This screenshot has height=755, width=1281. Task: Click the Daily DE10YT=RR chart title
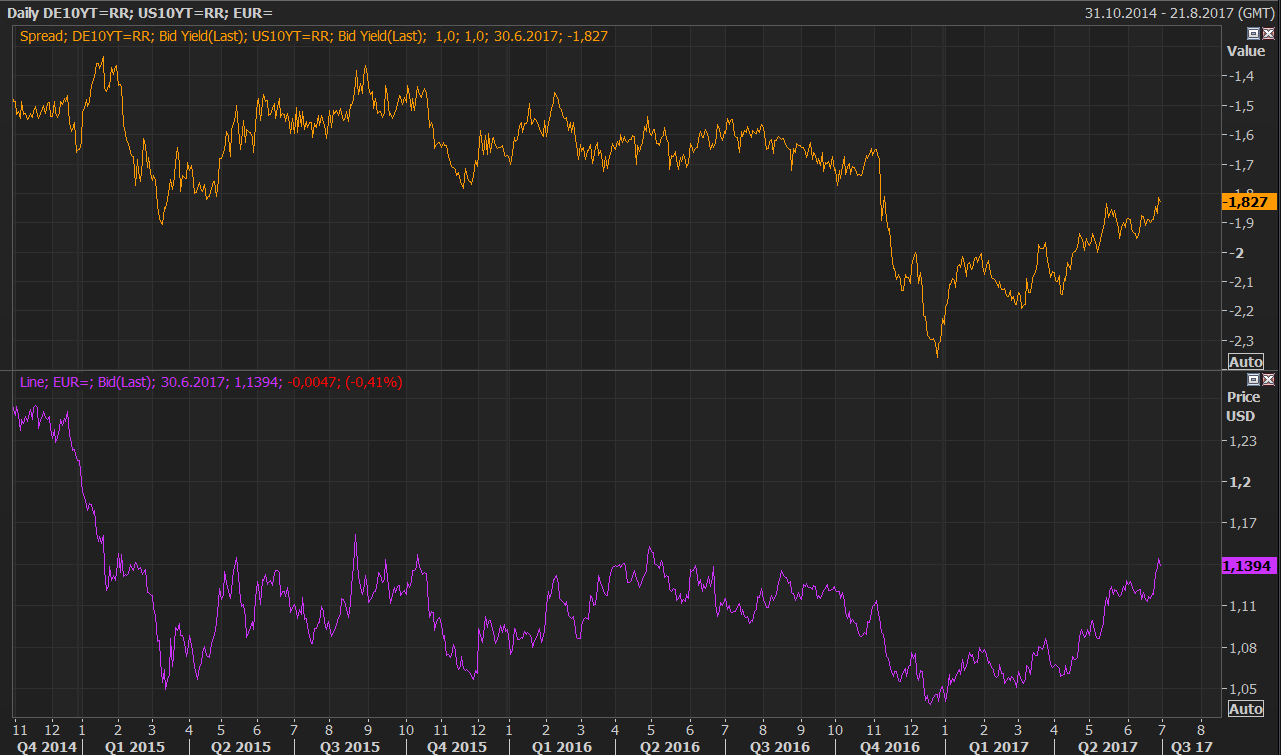tap(139, 12)
